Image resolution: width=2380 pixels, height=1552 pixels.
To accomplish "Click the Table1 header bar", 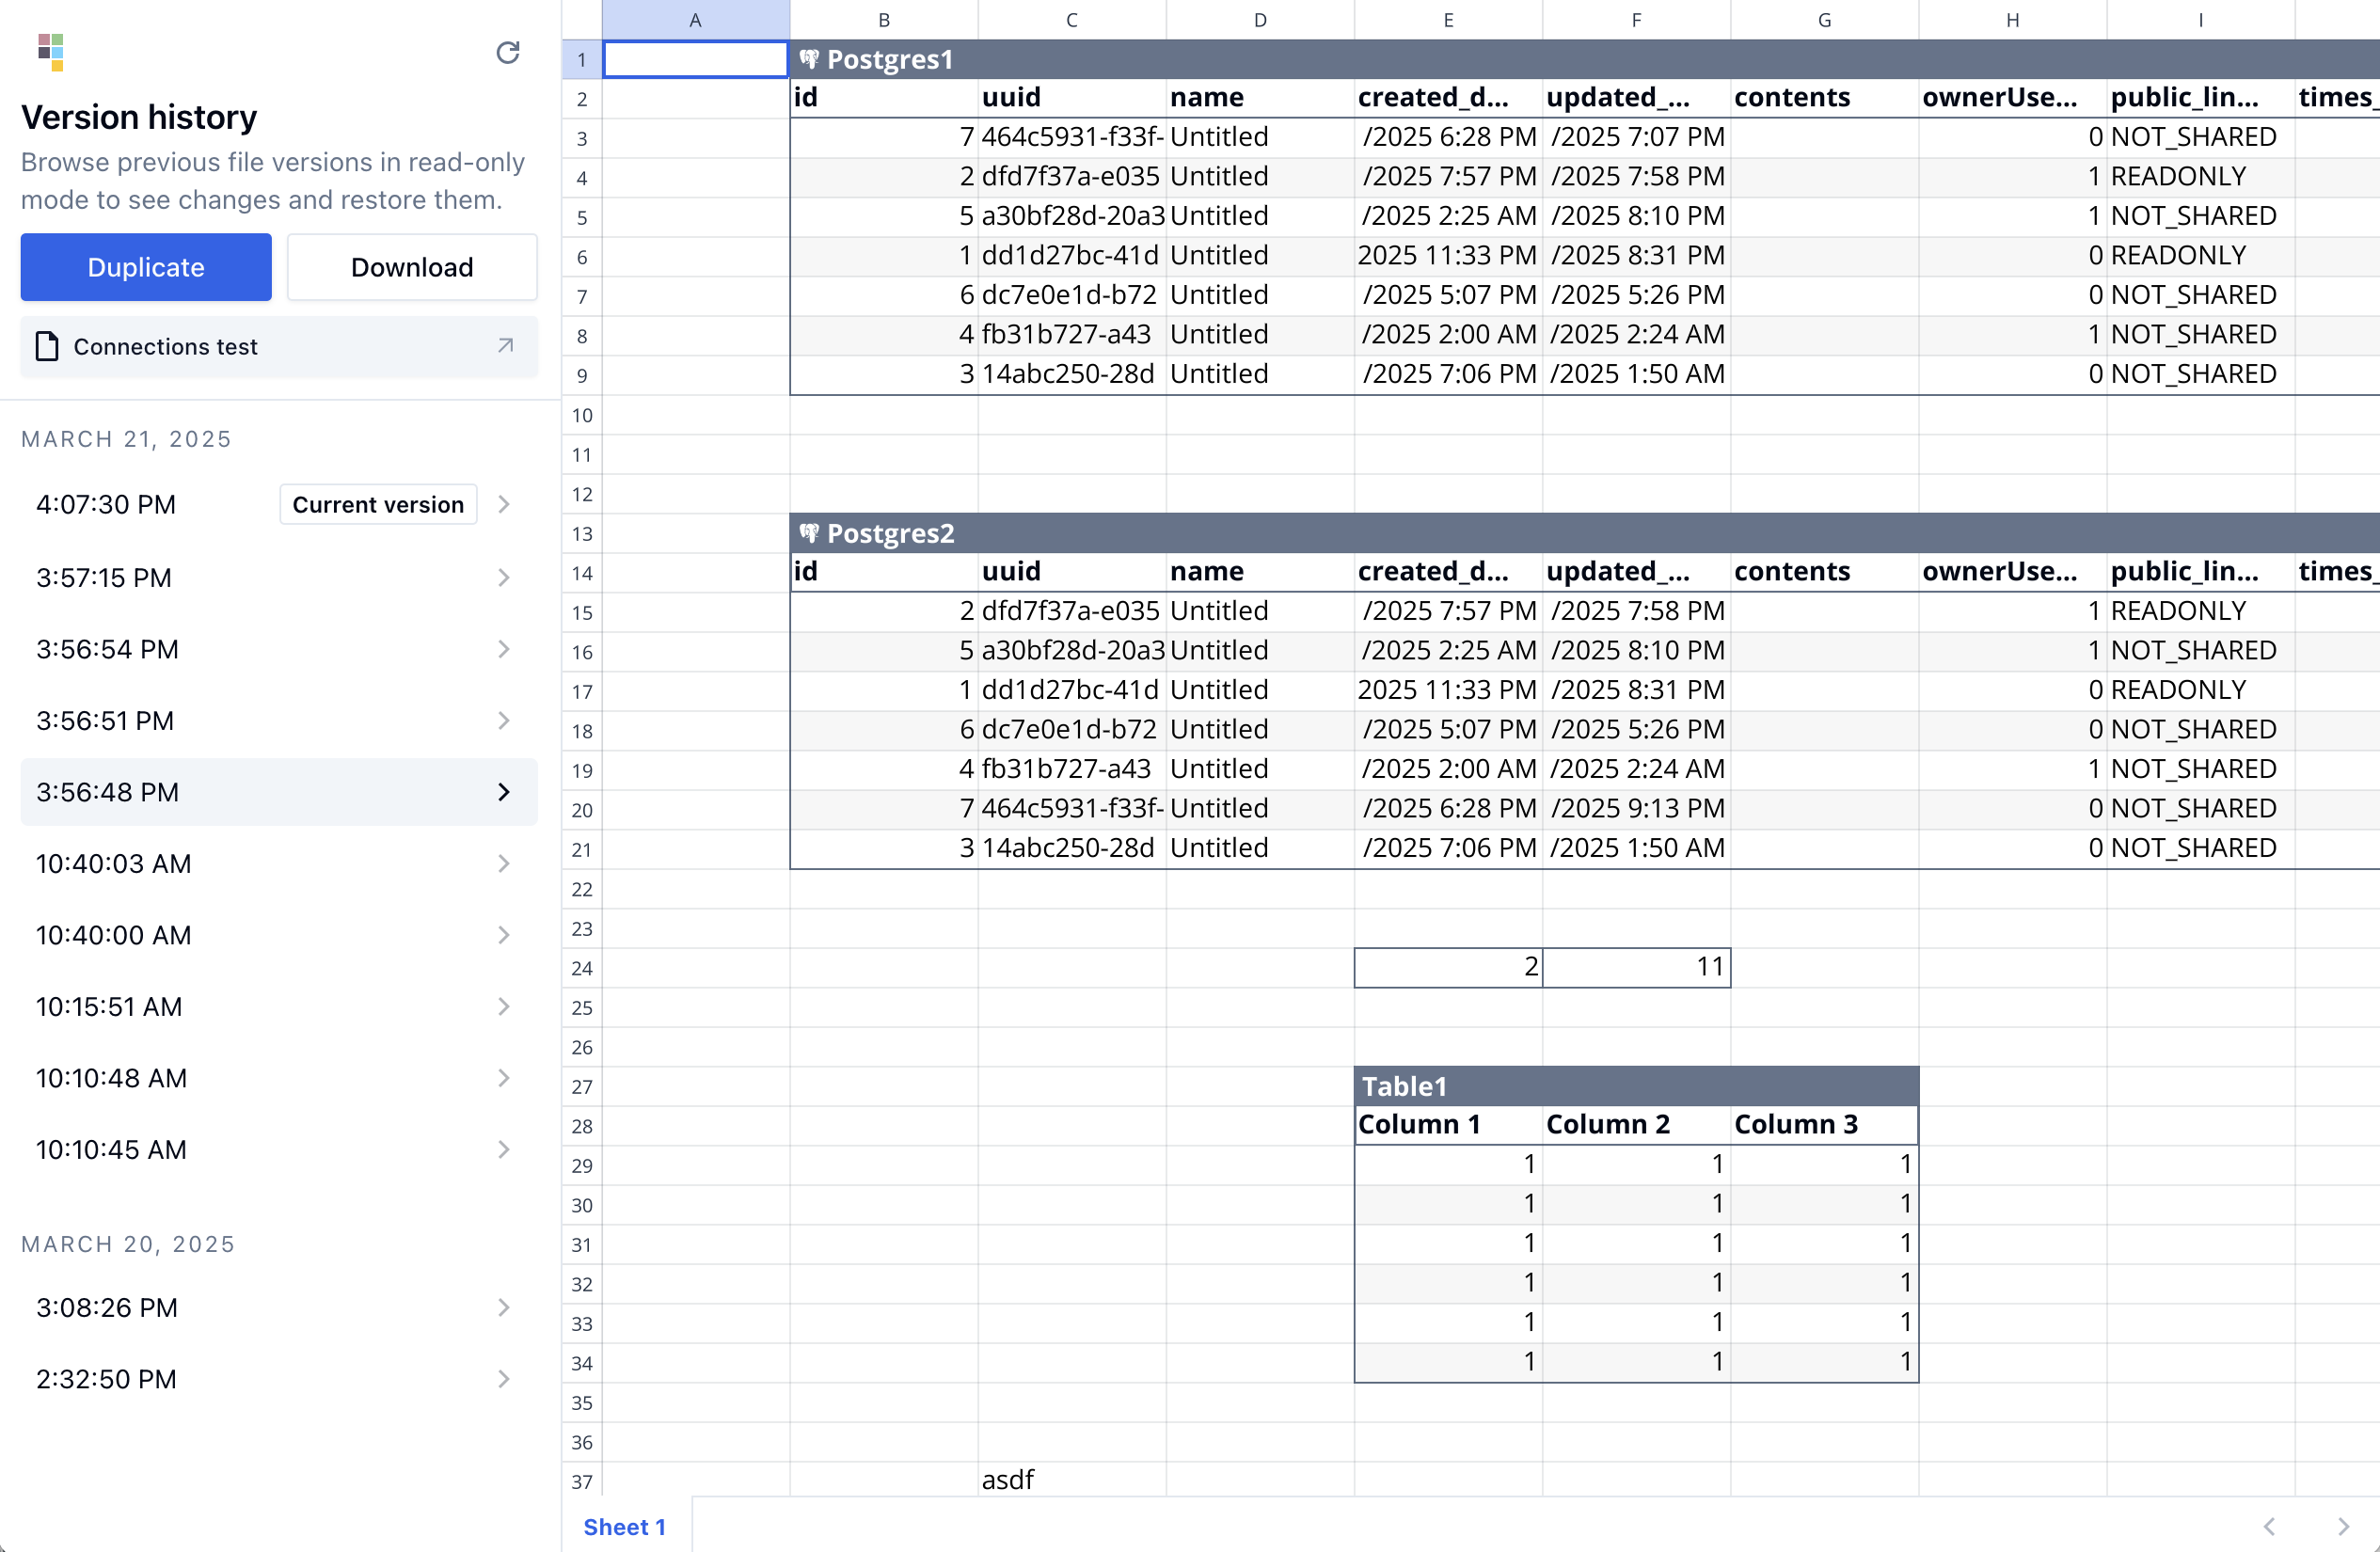I will [x=1635, y=1086].
